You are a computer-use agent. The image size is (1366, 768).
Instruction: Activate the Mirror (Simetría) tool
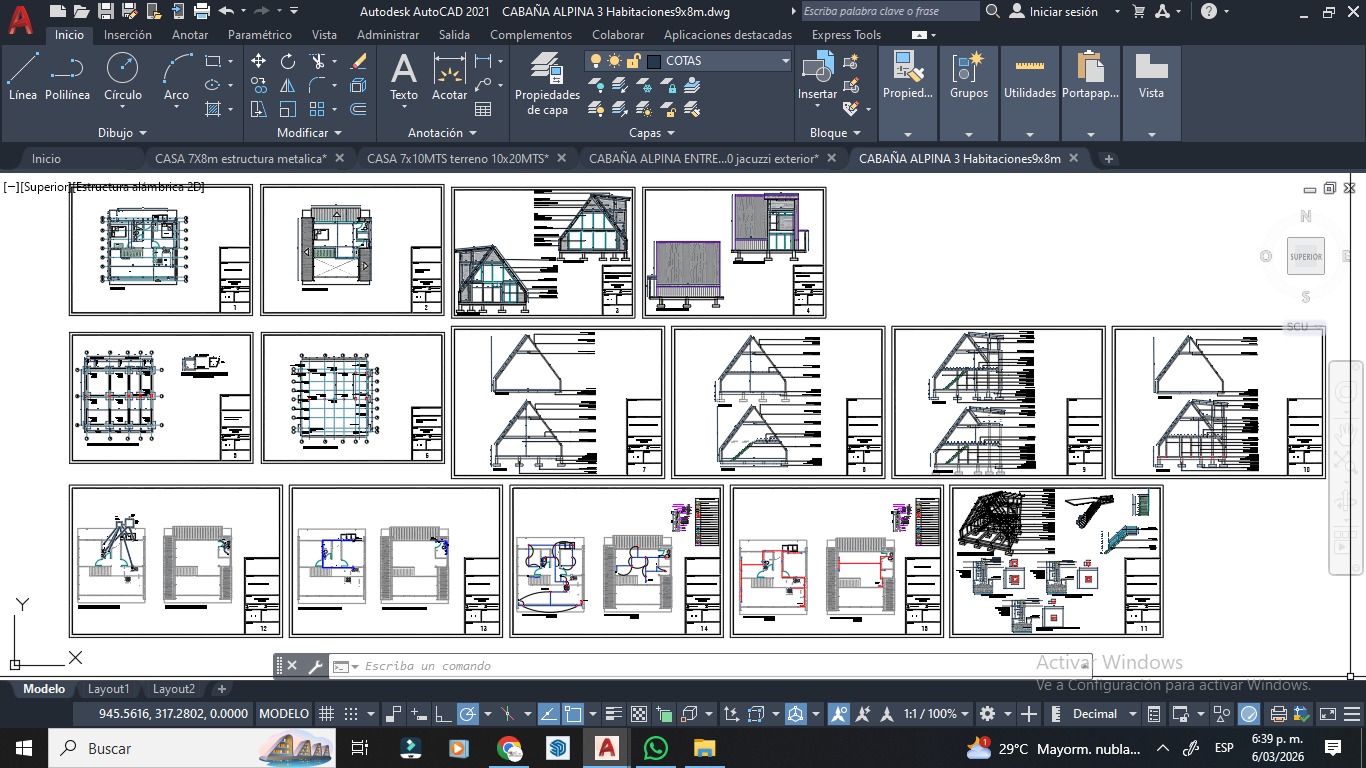(288, 85)
